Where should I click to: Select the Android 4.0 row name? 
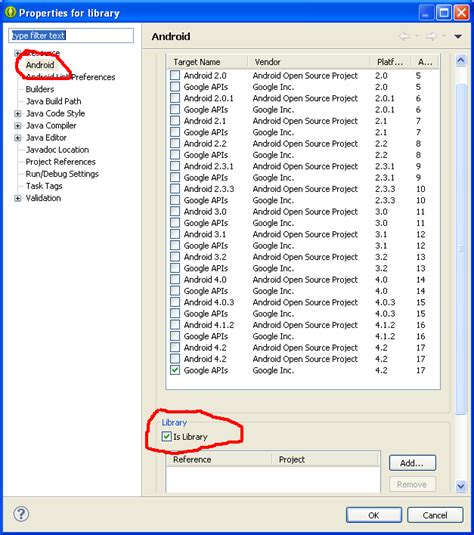coord(205,279)
